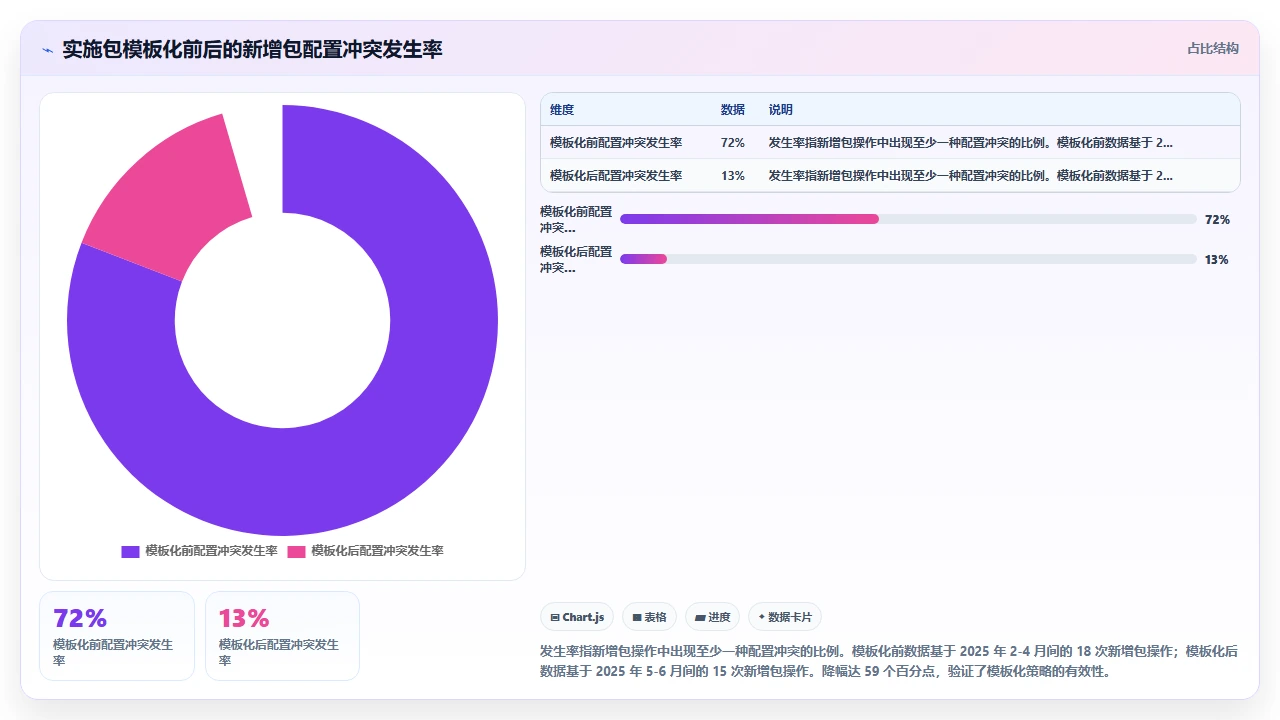Select the 13% data card
The width and height of the screenshot is (1280, 720).
(x=282, y=636)
